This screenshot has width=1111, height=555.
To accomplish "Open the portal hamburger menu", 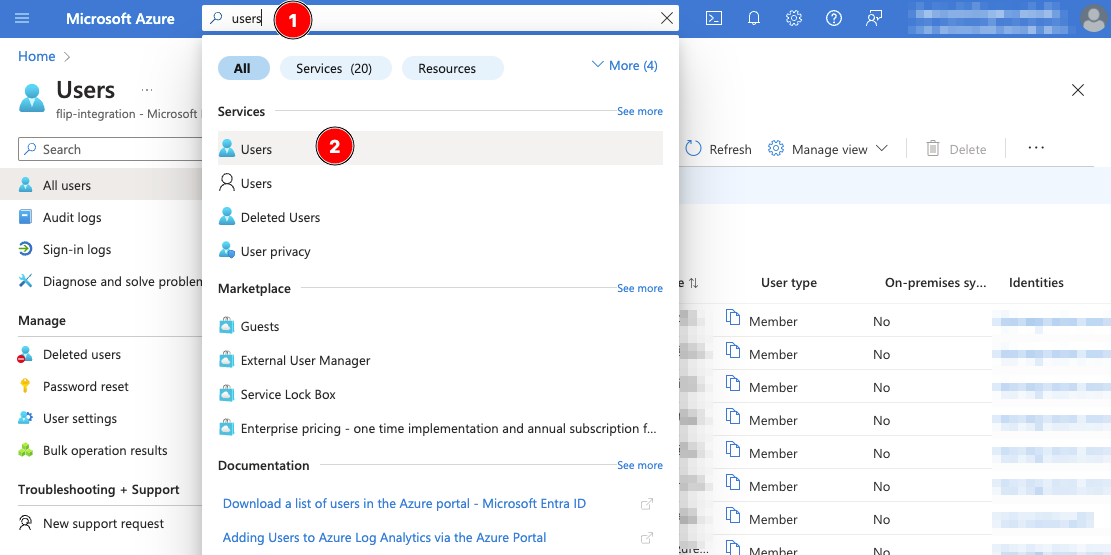I will pyautogui.click(x=22, y=18).
